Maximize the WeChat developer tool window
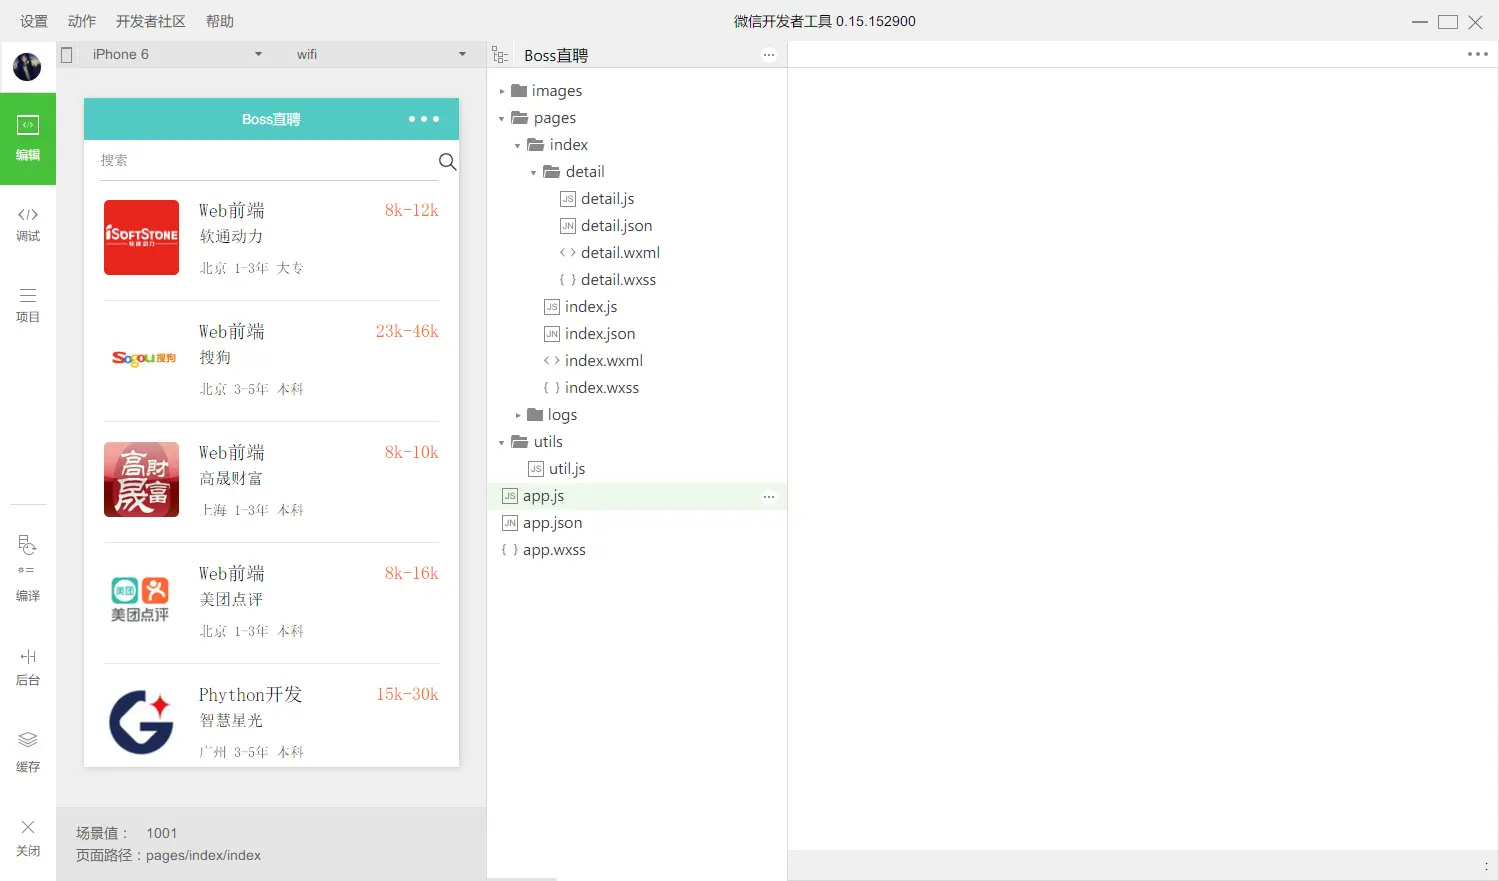Screen dimensions: 1499x881 (x=1447, y=22)
